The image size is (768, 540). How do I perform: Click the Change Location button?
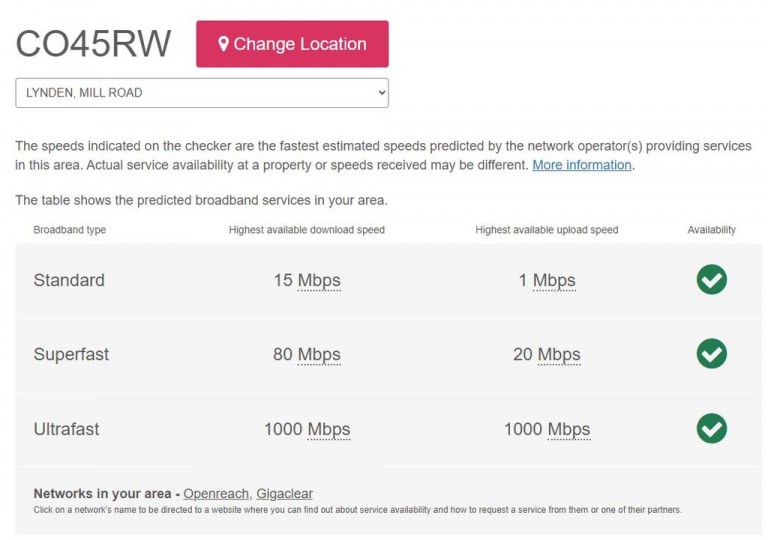pyautogui.click(x=292, y=44)
